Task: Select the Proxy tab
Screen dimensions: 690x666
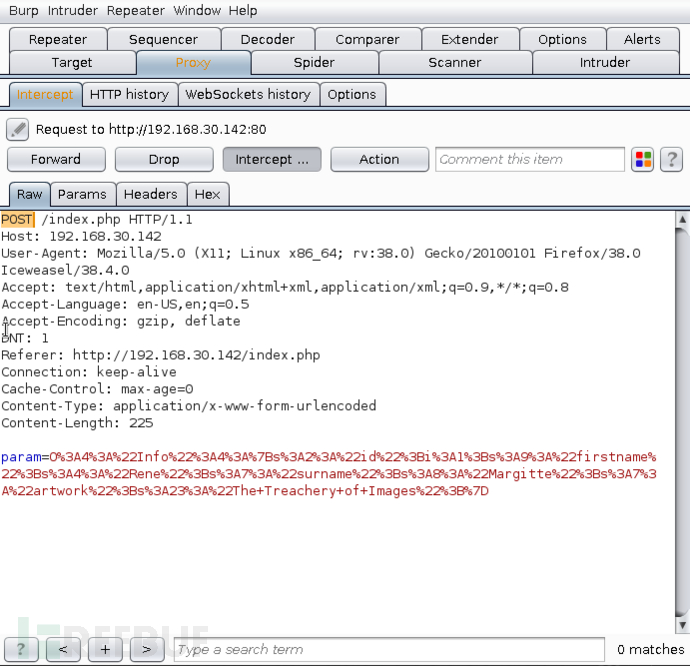Action: click(193, 63)
